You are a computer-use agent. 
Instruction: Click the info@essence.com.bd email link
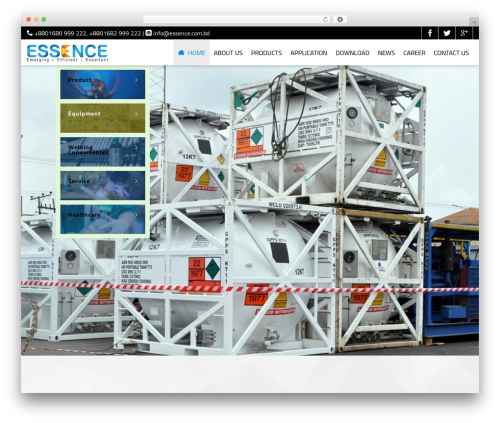tap(181, 33)
